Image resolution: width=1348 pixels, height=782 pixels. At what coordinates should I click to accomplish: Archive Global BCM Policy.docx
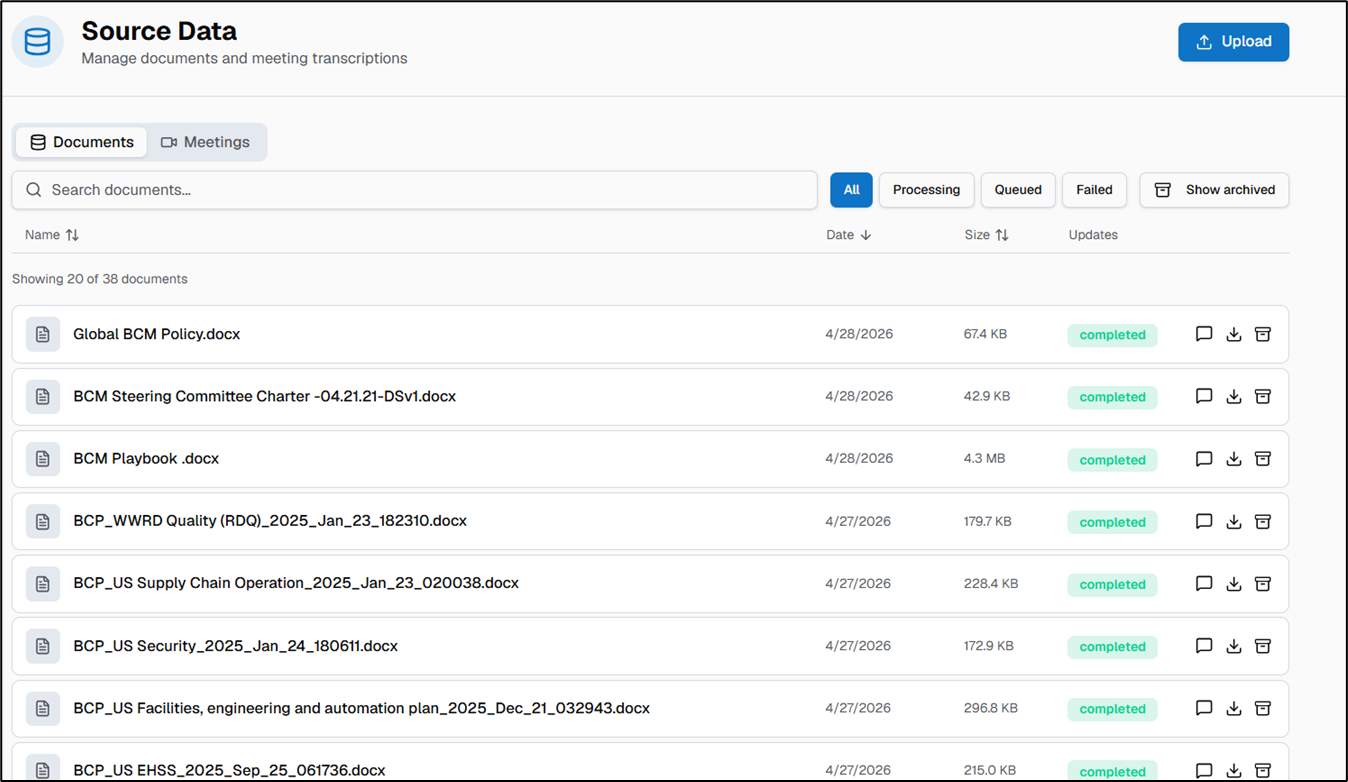(x=1263, y=334)
